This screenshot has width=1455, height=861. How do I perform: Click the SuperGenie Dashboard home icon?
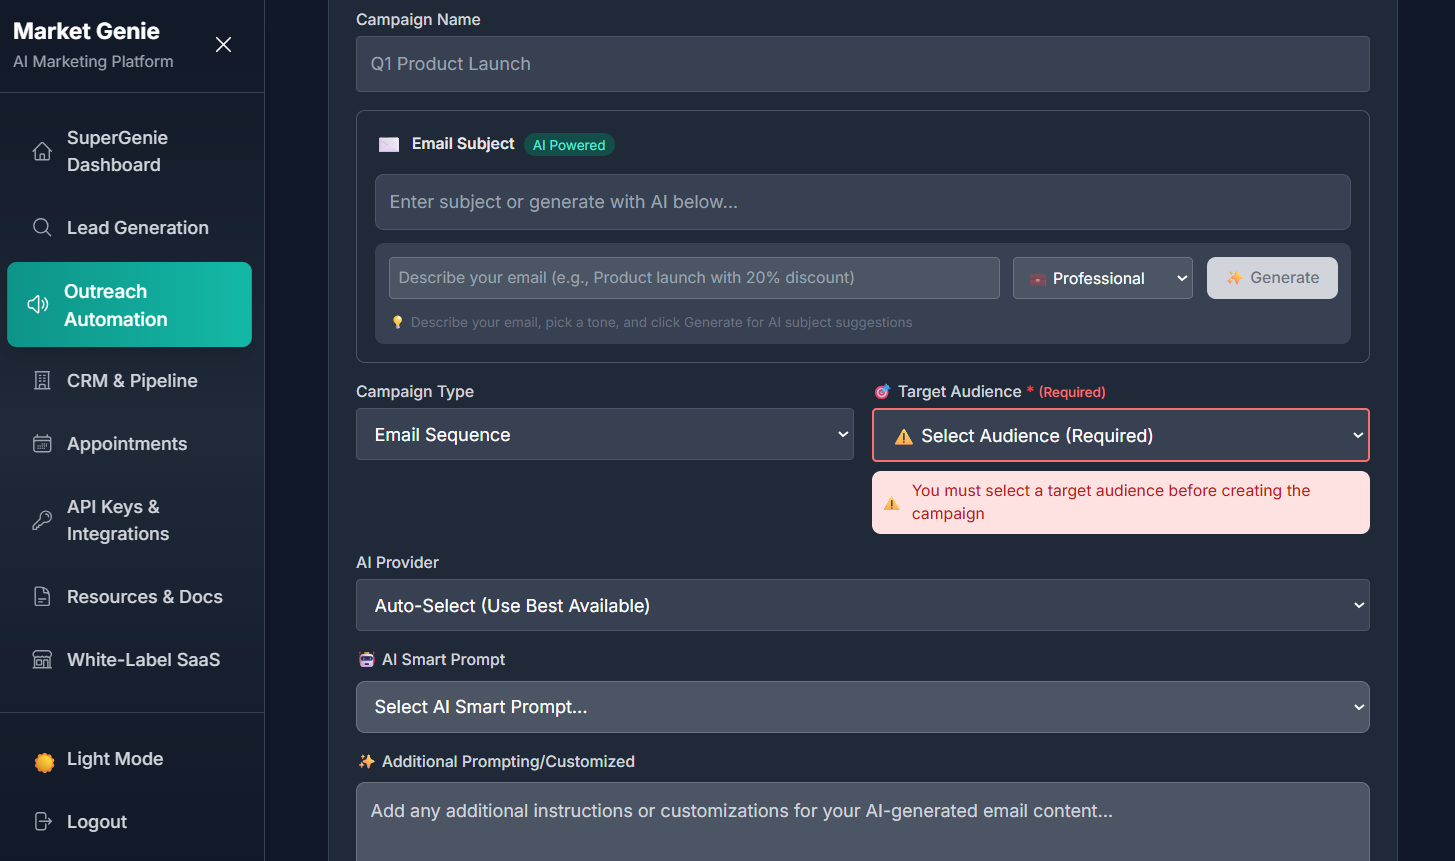(x=42, y=151)
